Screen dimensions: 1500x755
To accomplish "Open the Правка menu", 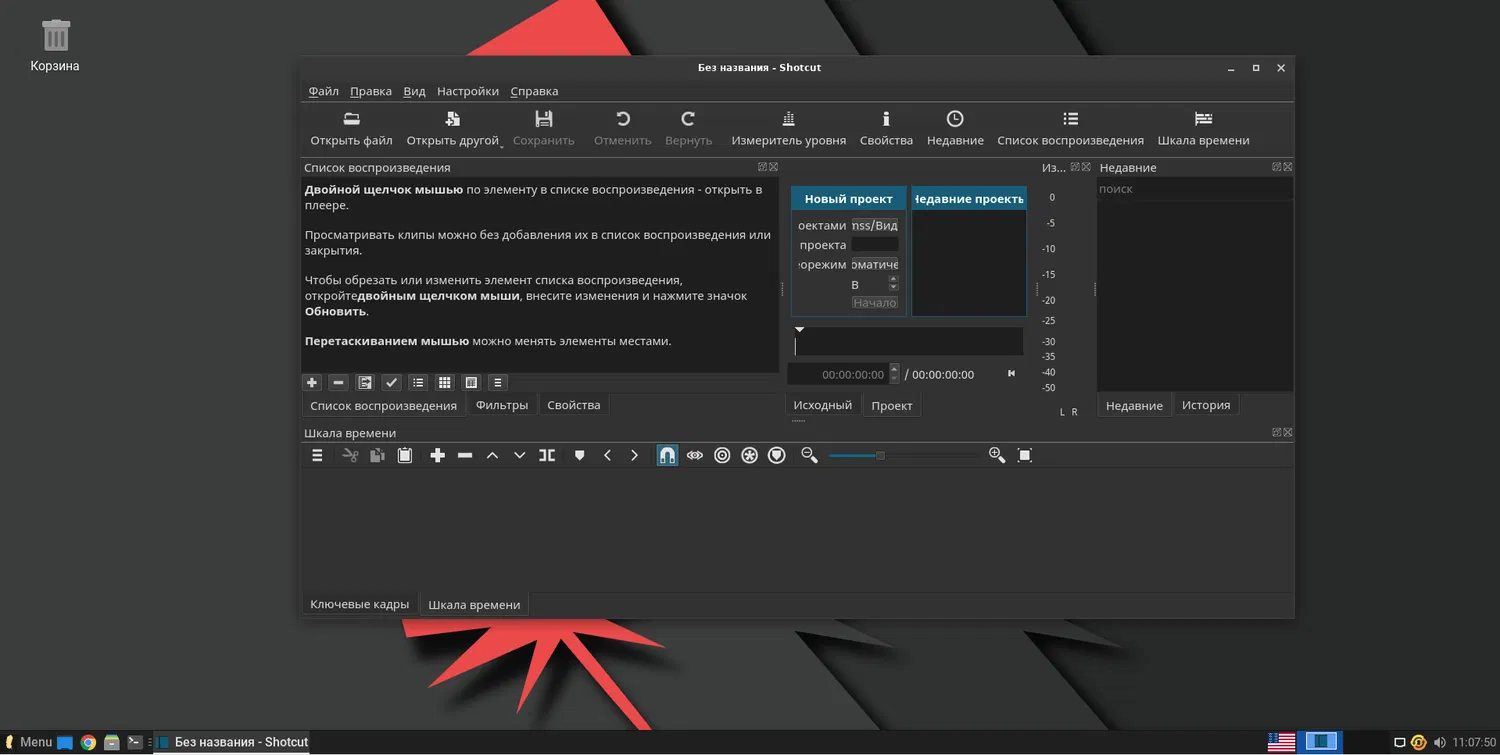I will pos(371,91).
